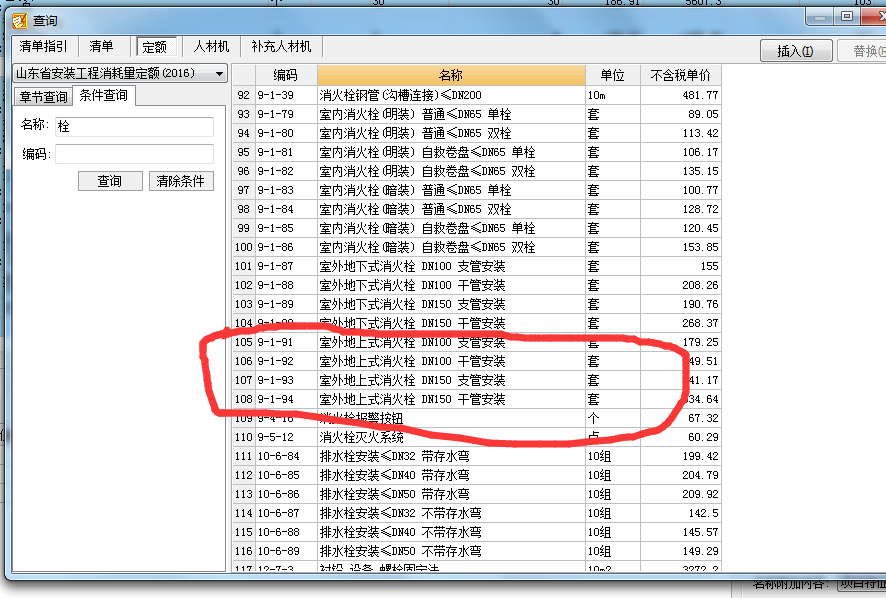Select row 9-1-83 暗装 普通 单栓
The image size is (886, 598).
477,190
